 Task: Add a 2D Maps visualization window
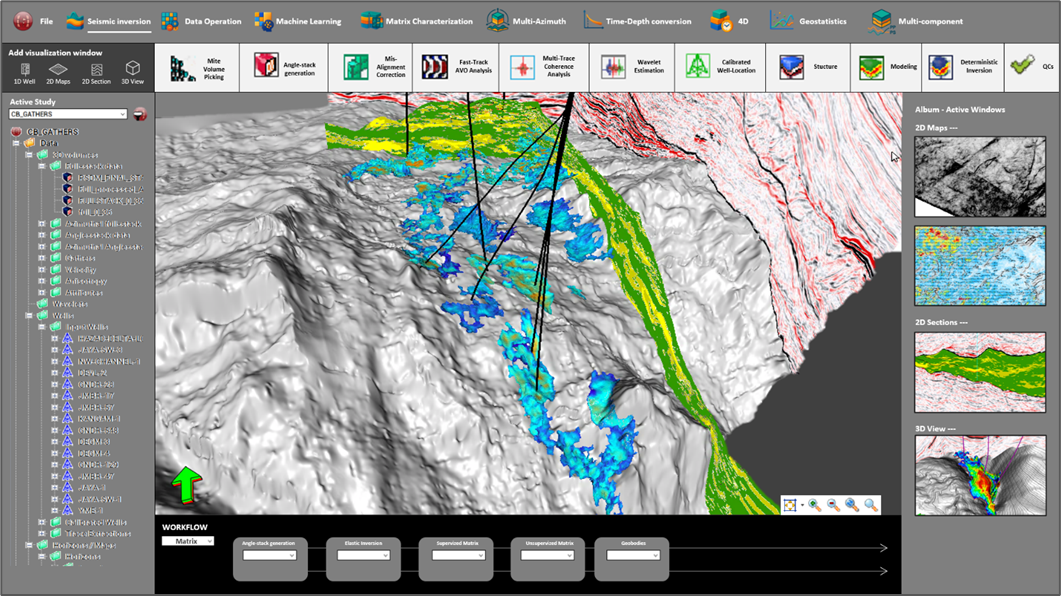point(58,73)
